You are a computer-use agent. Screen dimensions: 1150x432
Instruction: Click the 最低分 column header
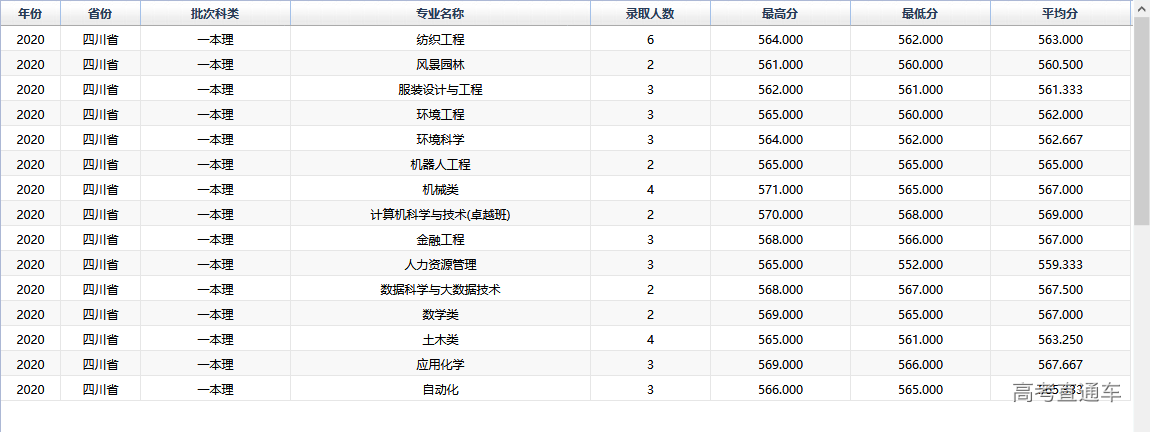point(920,14)
